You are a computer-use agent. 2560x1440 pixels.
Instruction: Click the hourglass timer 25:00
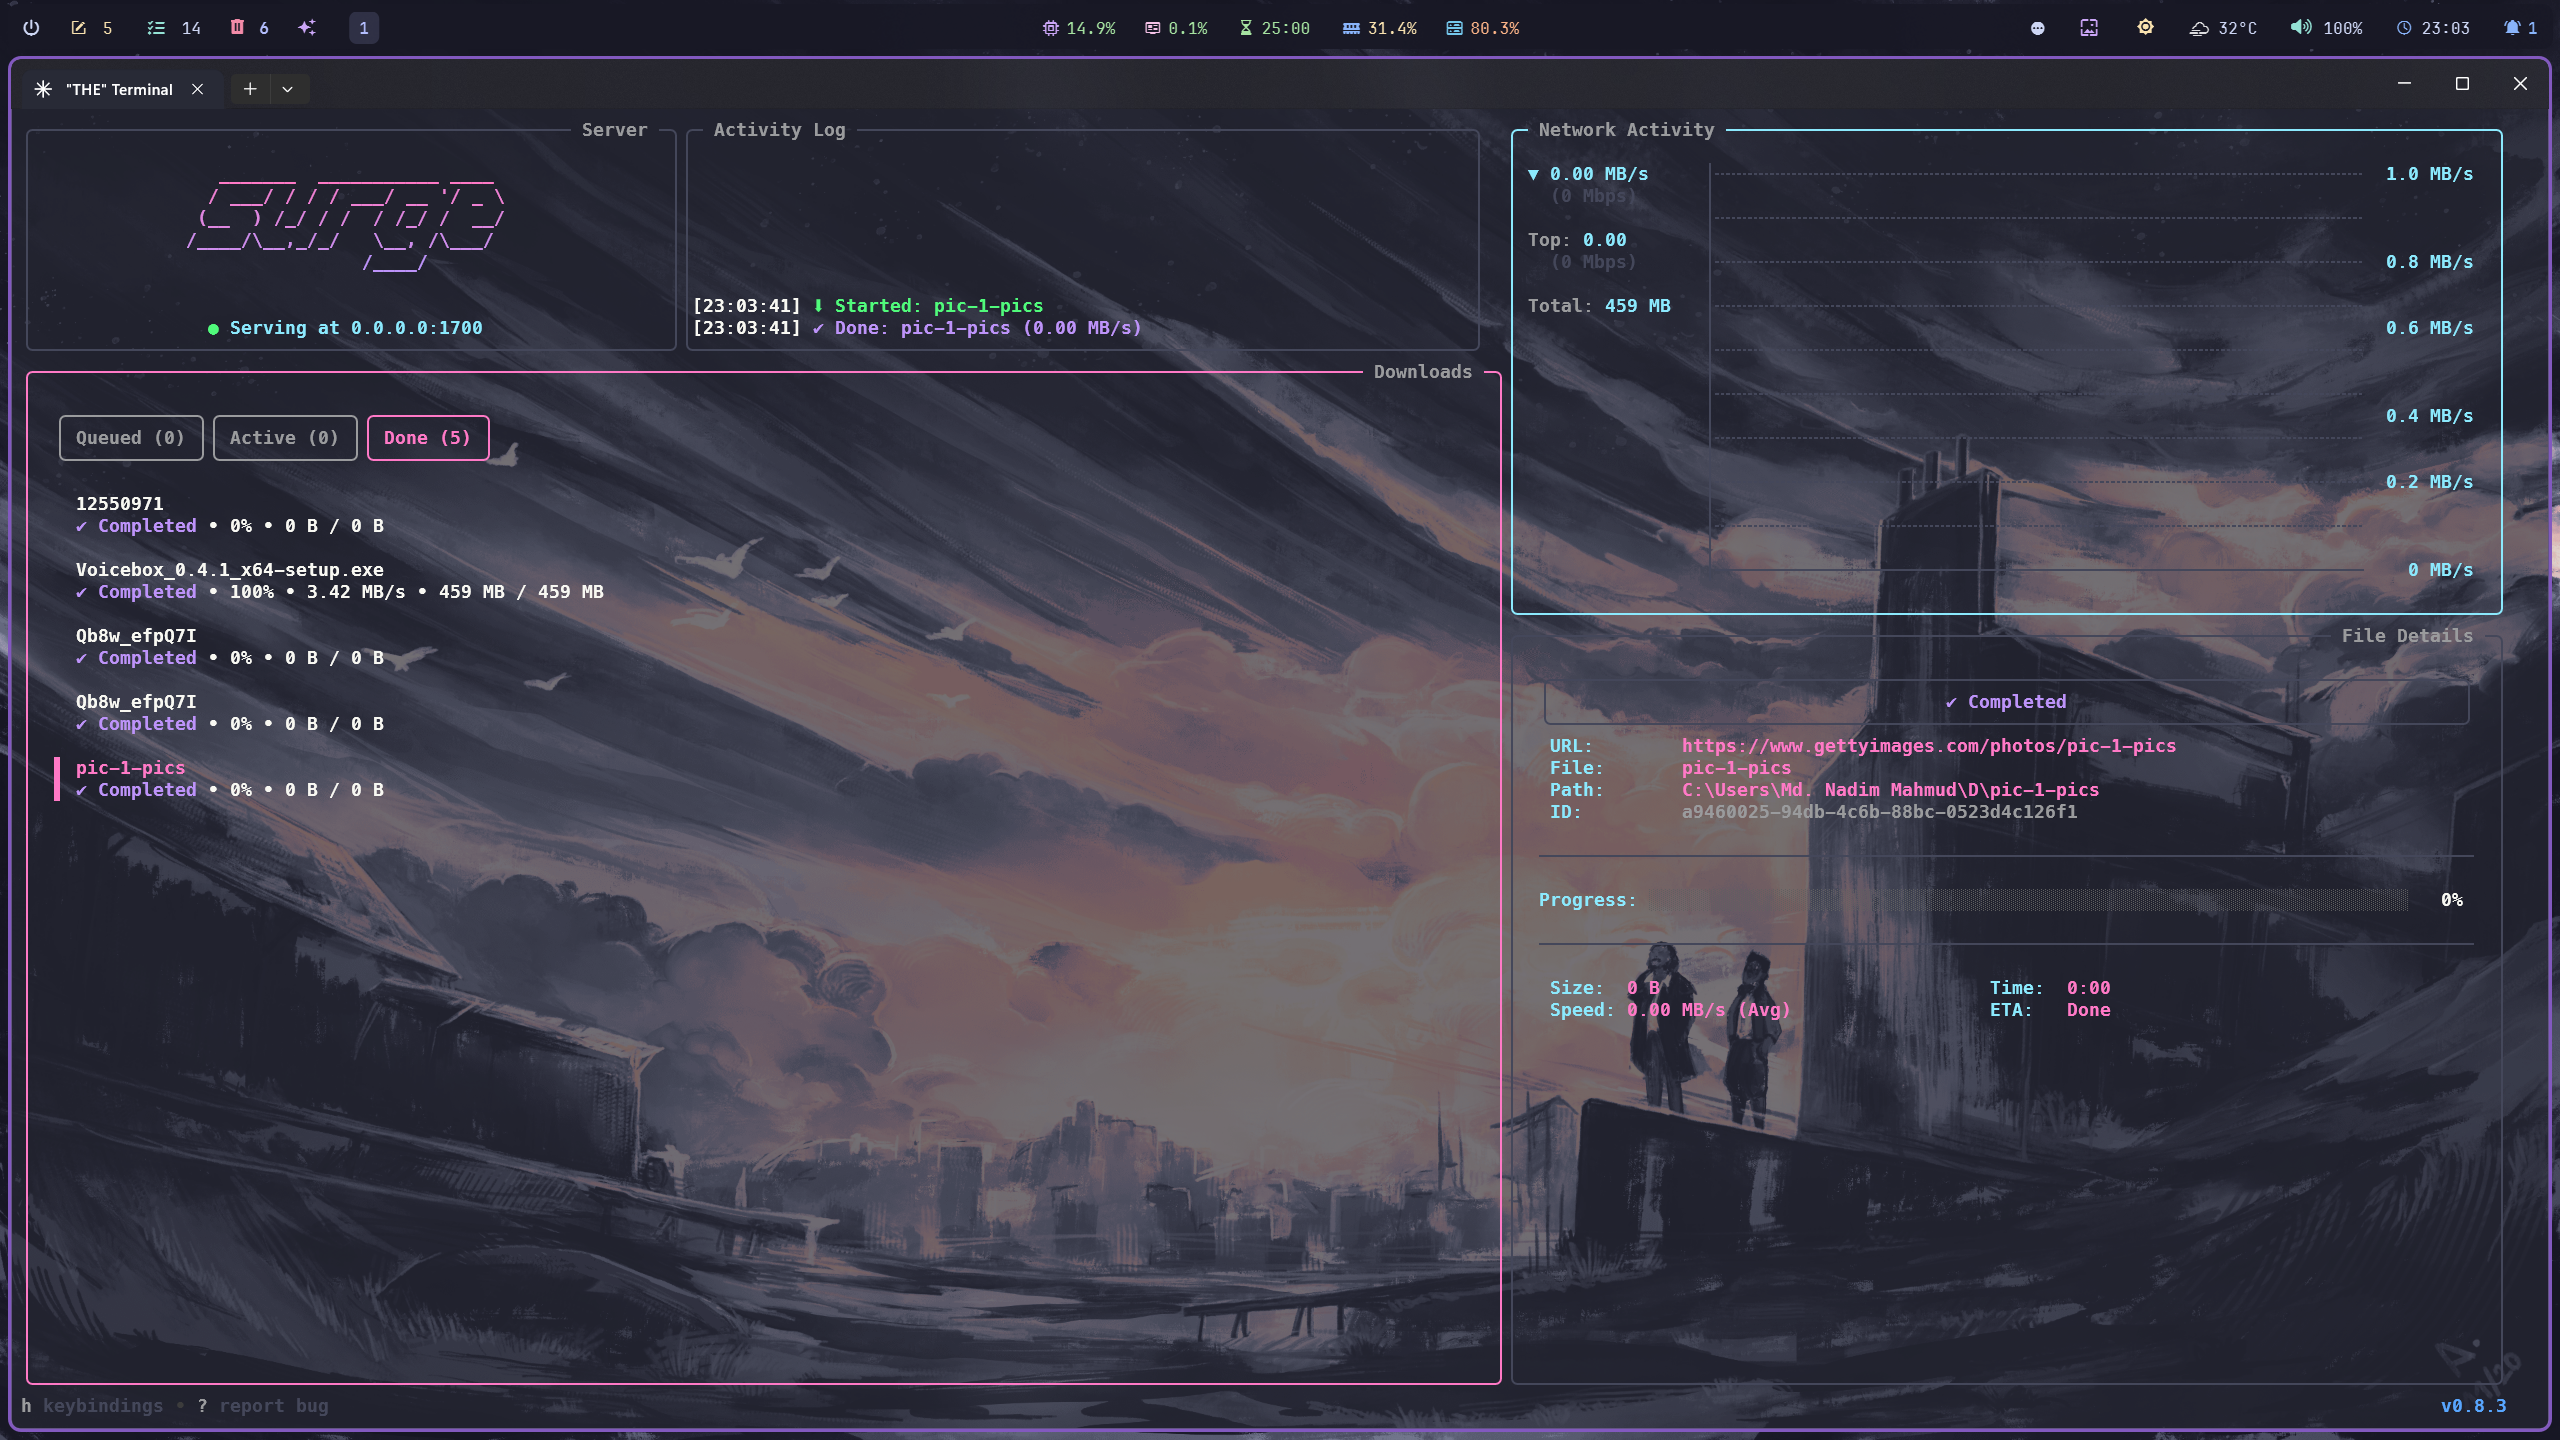point(1275,28)
